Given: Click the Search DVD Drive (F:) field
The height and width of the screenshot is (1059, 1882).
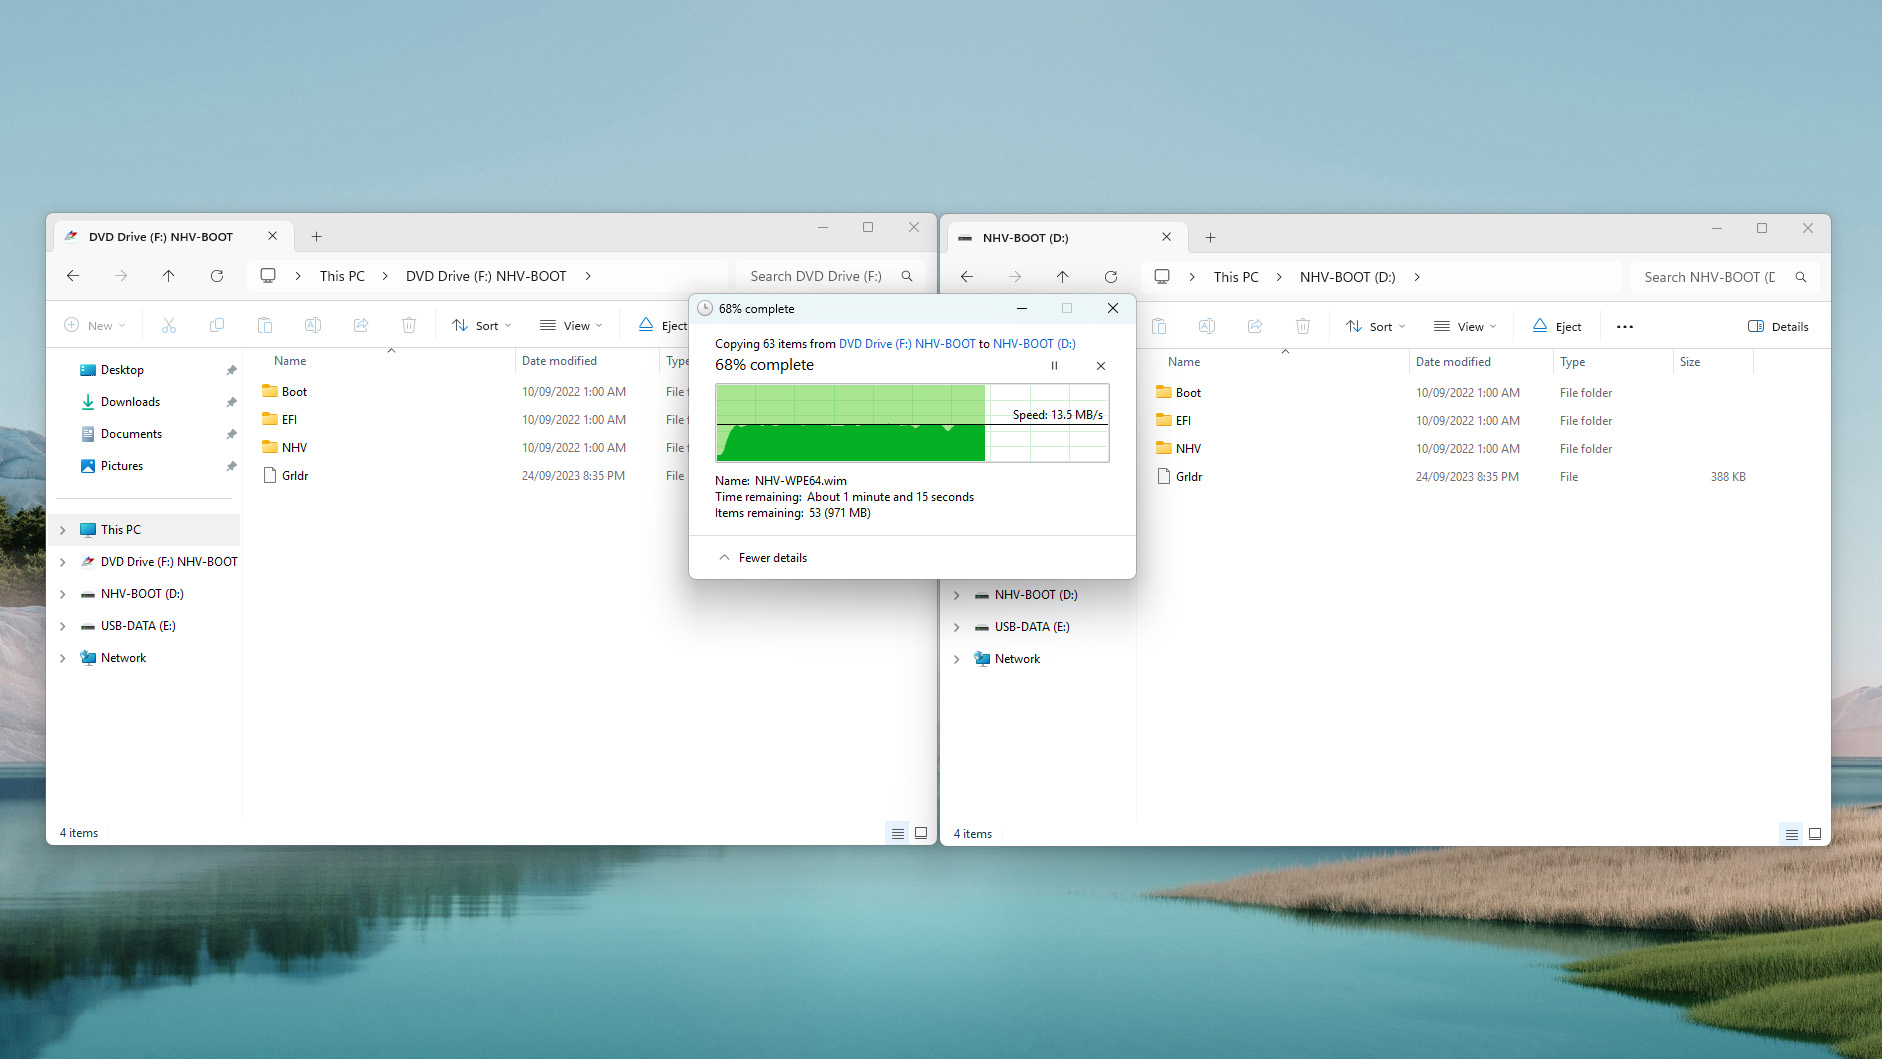Looking at the screenshot, I should click(x=816, y=276).
